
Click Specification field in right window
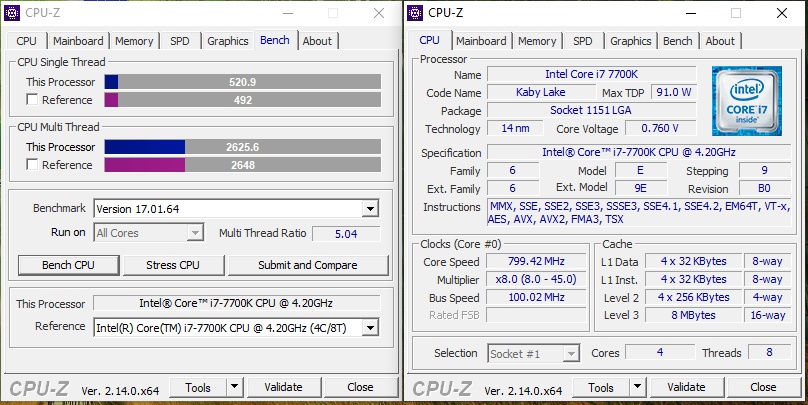[x=639, y=153]
